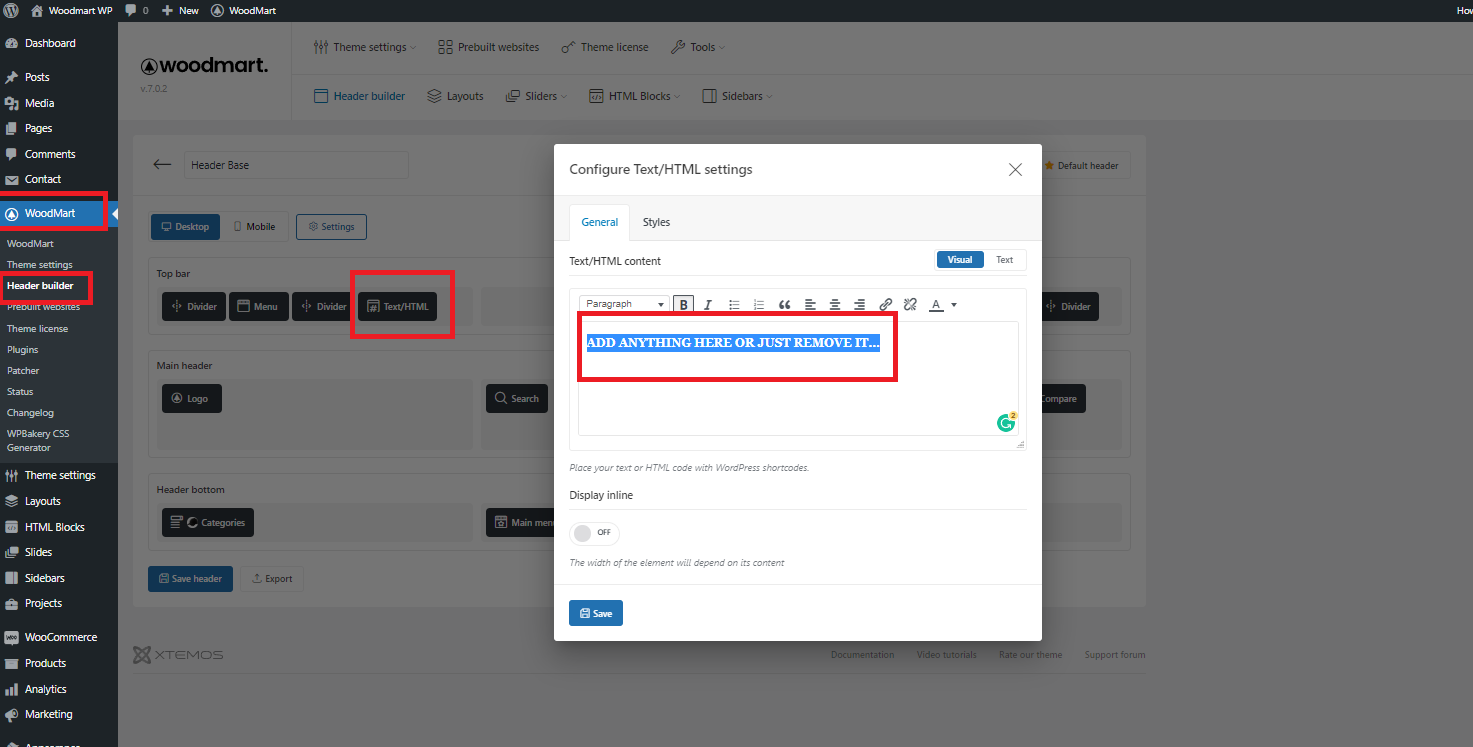
Task: Open the WooCommerce sidebar menu
Action: pos(59,637)
